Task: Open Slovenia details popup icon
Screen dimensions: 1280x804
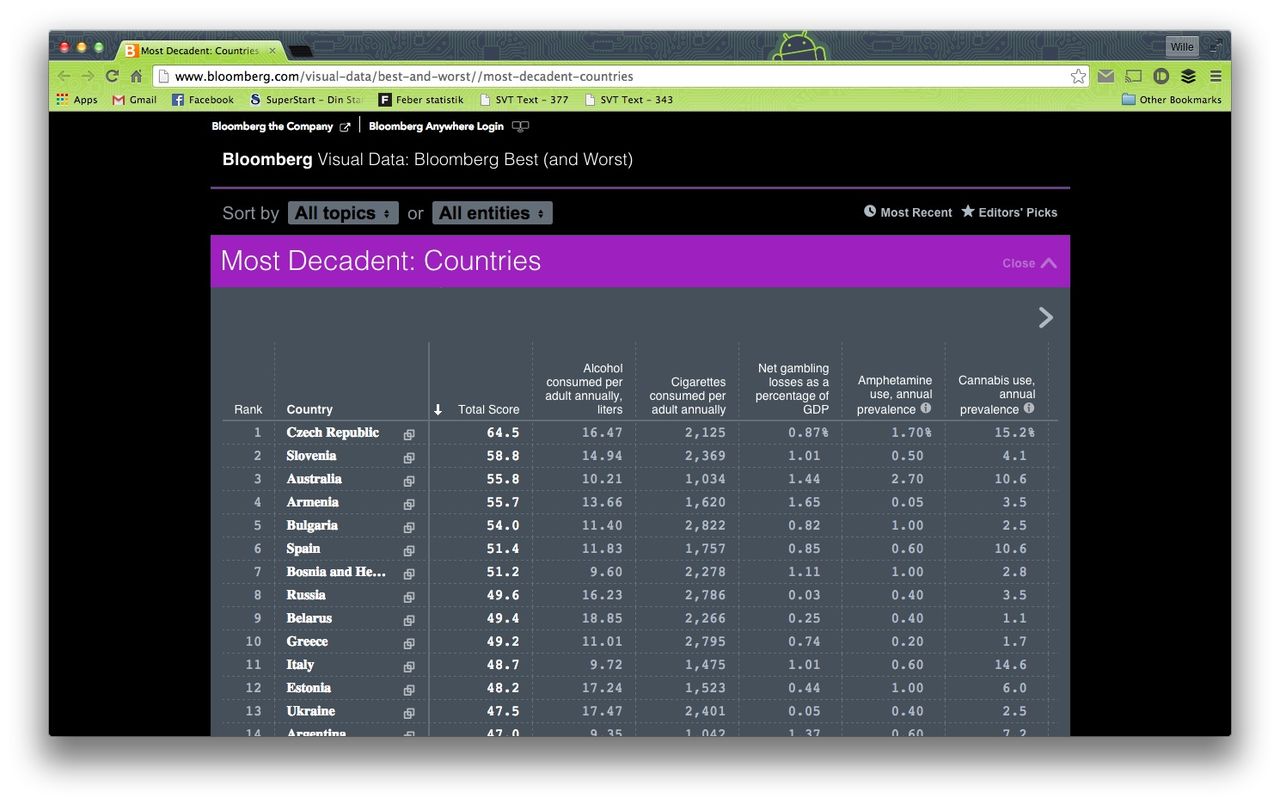Action: click(x=409, y=458)
